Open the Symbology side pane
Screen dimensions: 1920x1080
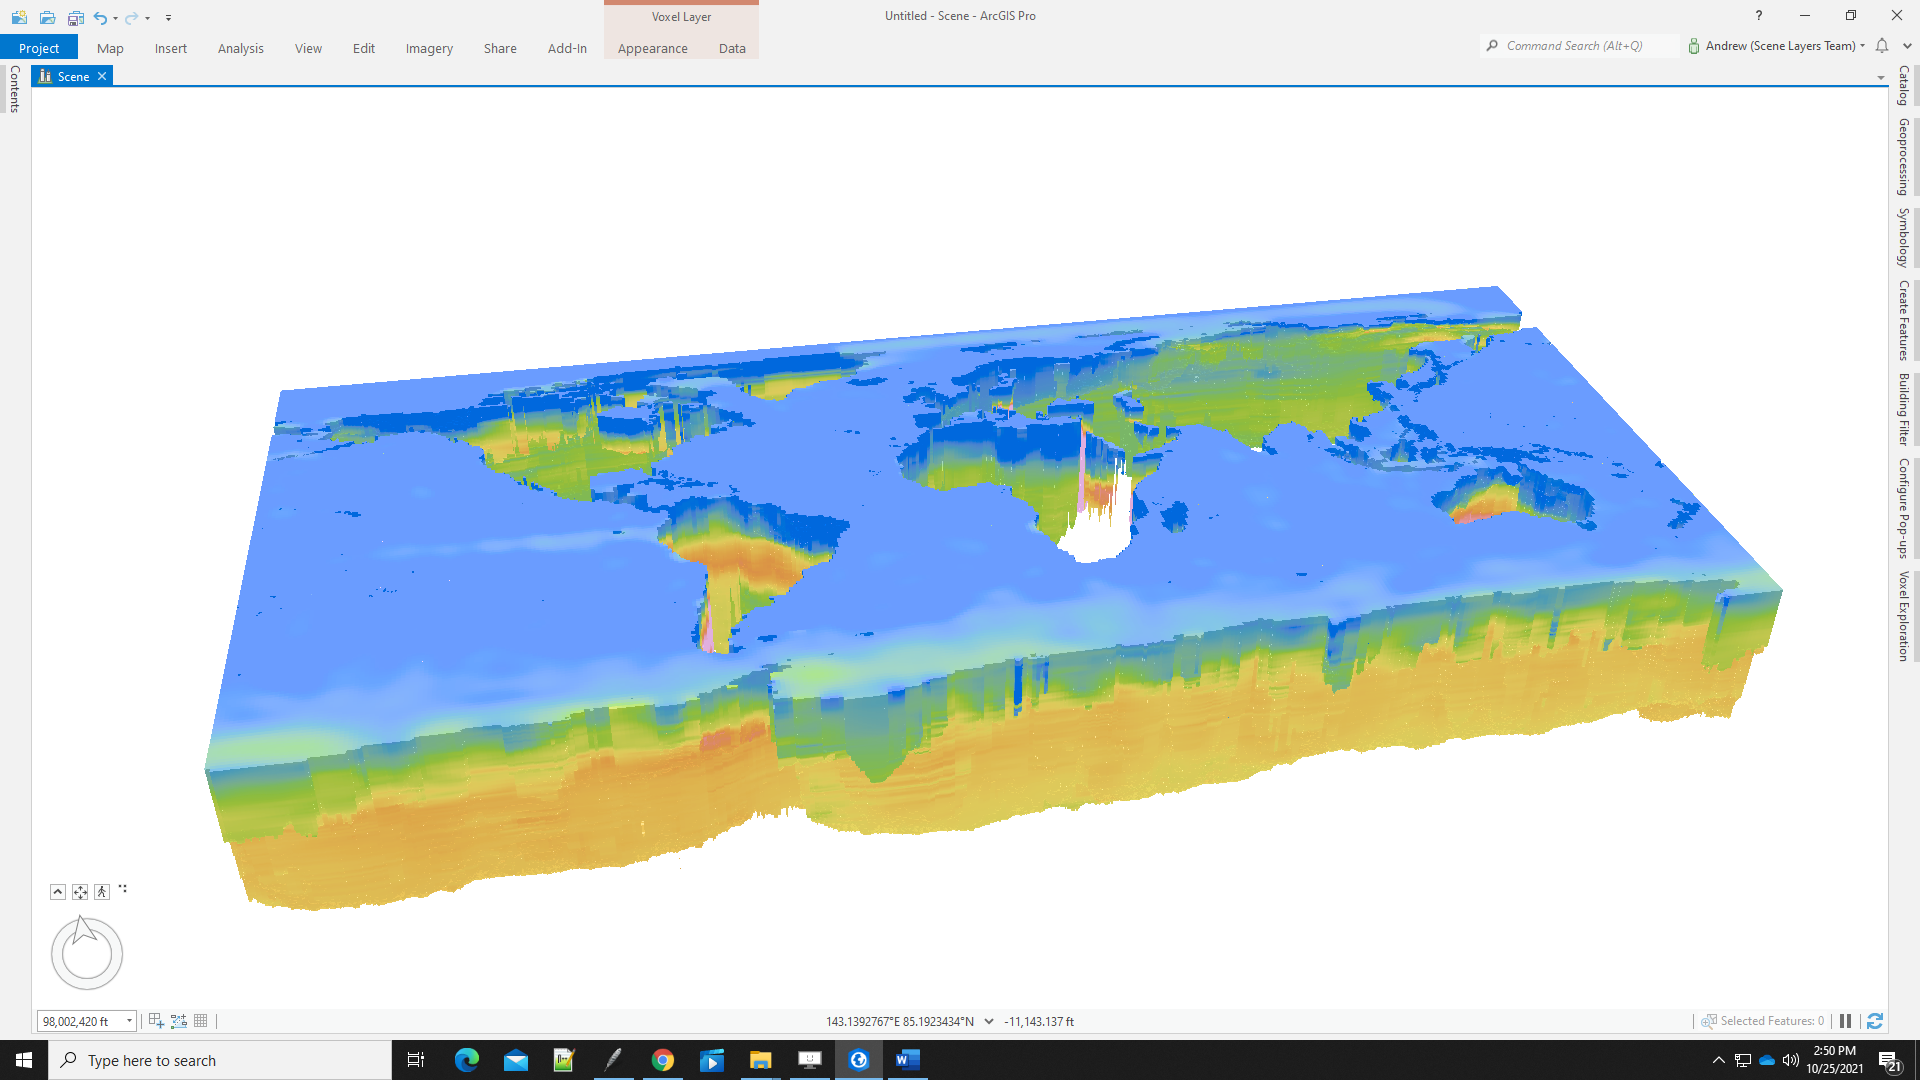[1904, 237]
